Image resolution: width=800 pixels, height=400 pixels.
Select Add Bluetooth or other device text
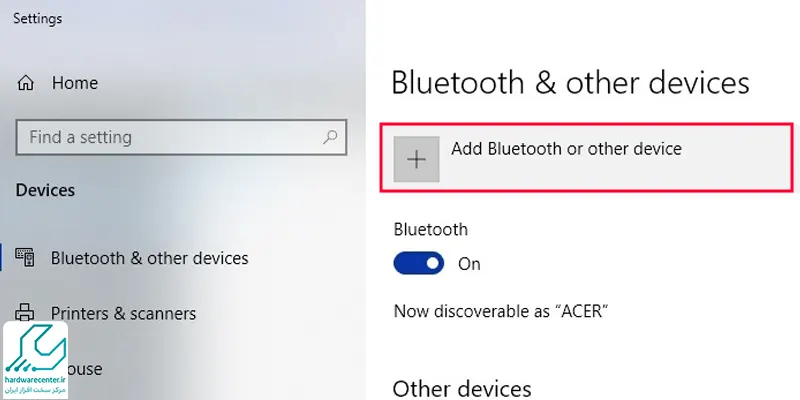click(566, 149)
